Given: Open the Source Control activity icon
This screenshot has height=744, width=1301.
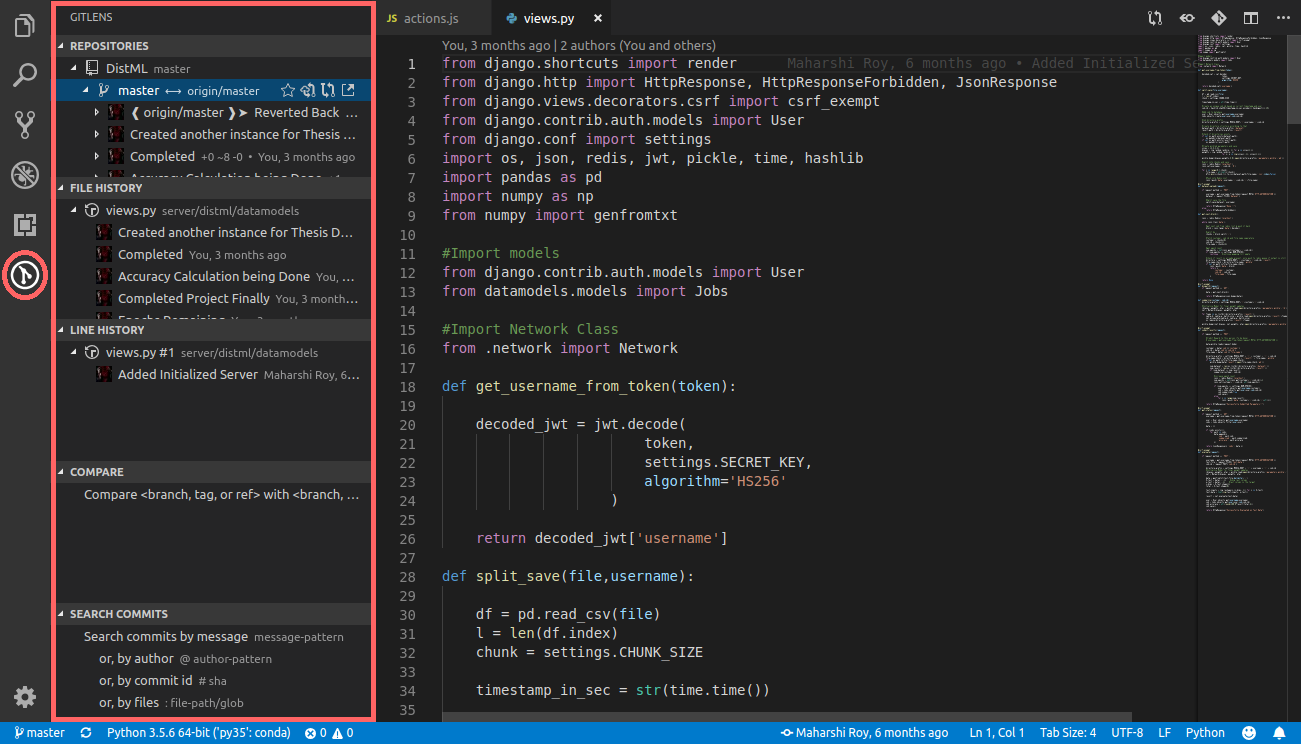Looking at the screenshot, I should point(25,124).
